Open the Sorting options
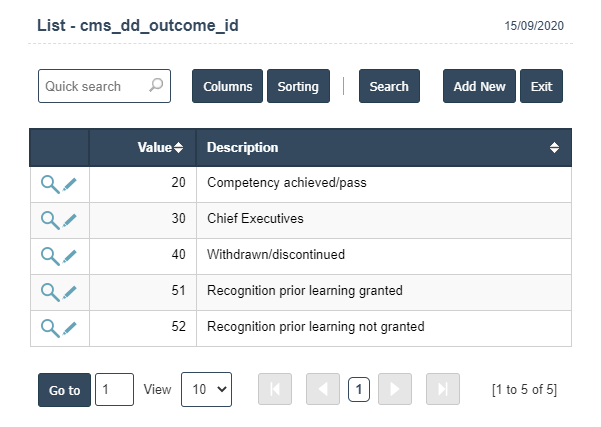 298,86
